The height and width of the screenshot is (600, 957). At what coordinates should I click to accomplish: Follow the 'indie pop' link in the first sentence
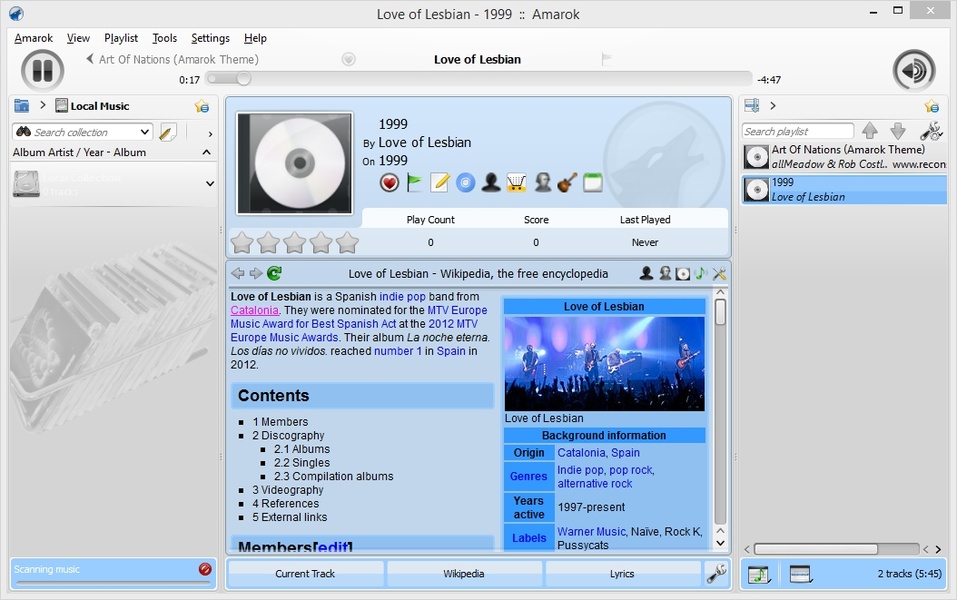pyautogui.click(x=402, y=297)
